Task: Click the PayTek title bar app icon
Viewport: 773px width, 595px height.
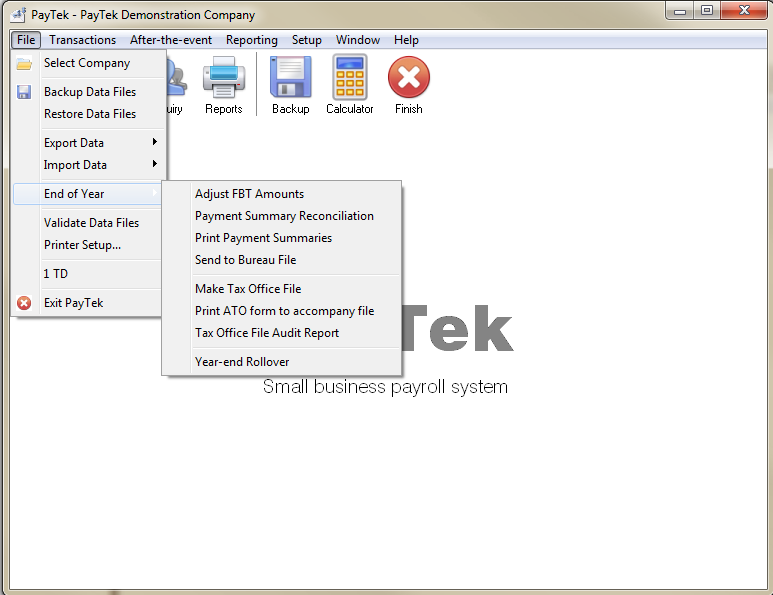Action: tap(18, 15)
